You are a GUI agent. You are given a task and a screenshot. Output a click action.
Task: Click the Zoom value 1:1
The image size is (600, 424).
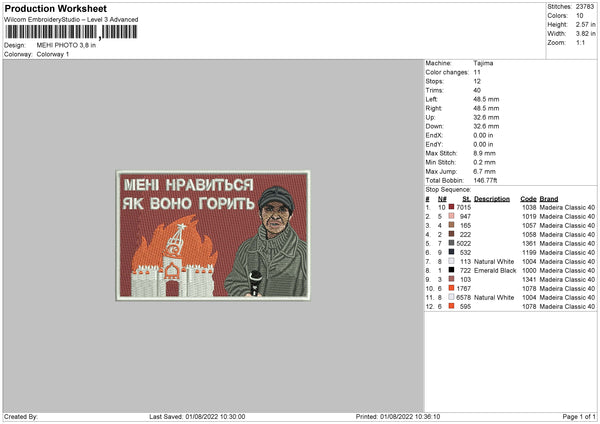click(x=580, y=42)
